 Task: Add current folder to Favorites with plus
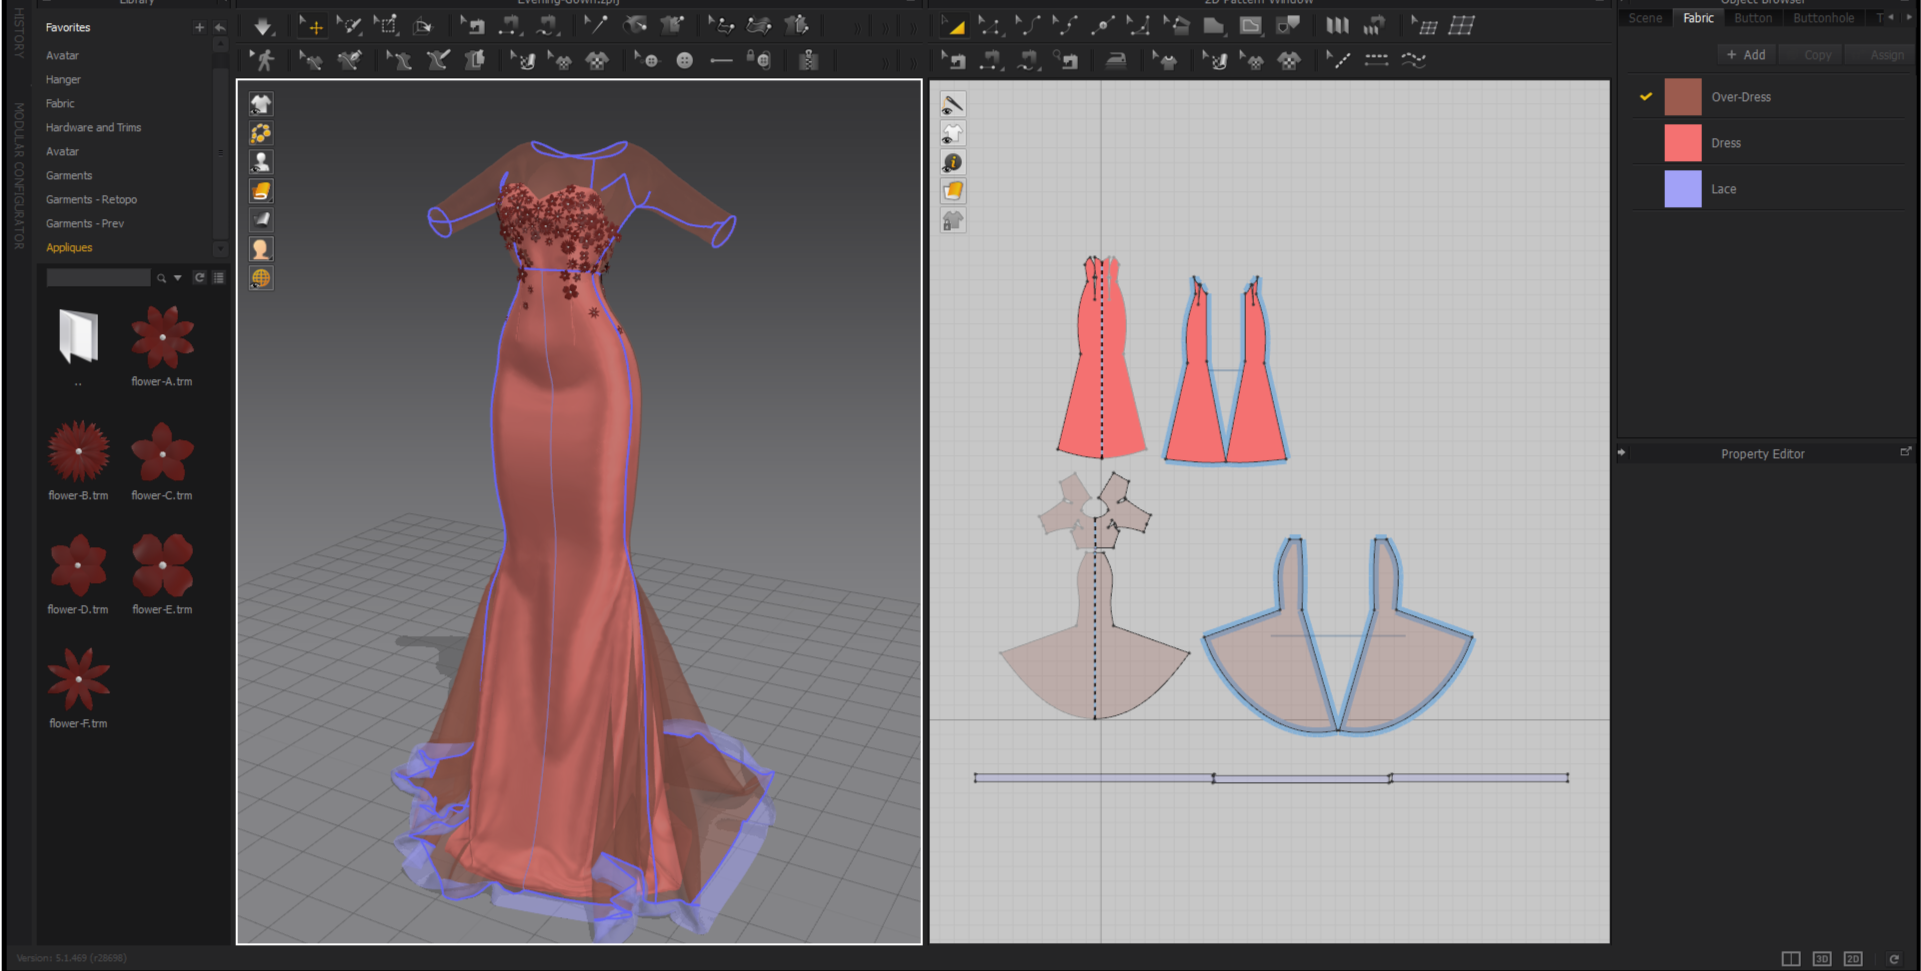point(199,28)
